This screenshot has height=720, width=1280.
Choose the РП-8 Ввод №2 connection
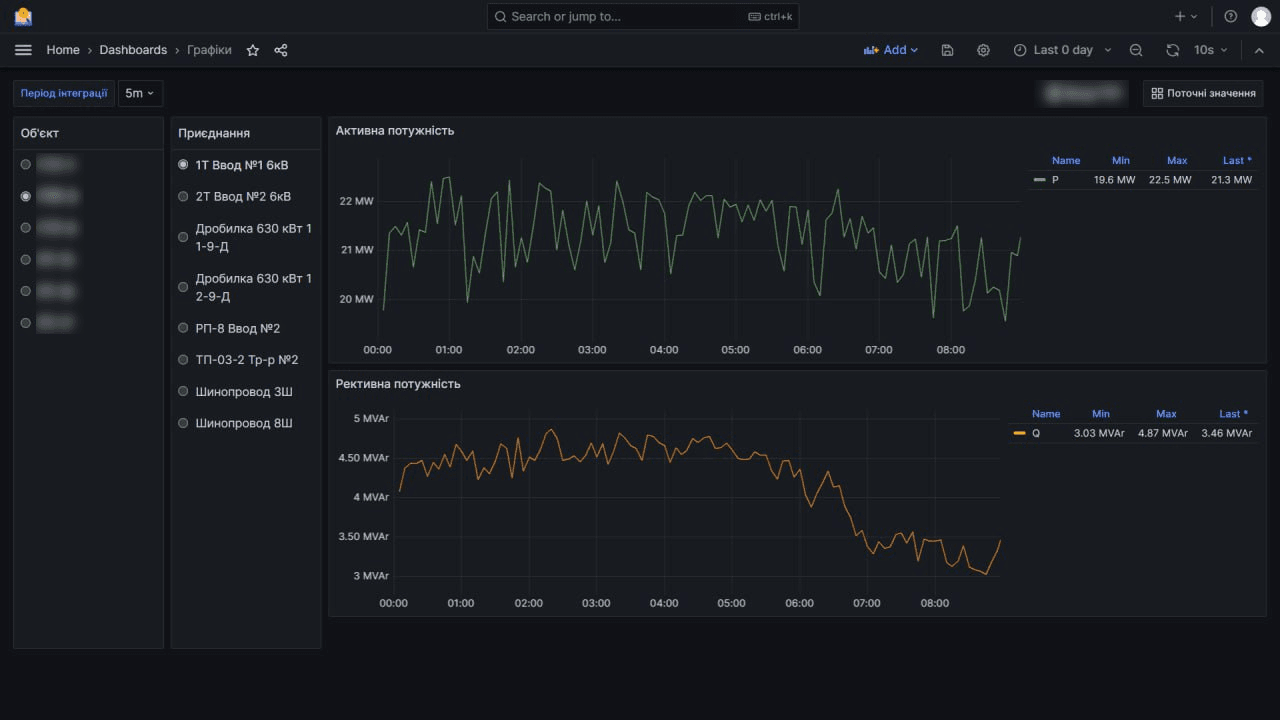183,328
